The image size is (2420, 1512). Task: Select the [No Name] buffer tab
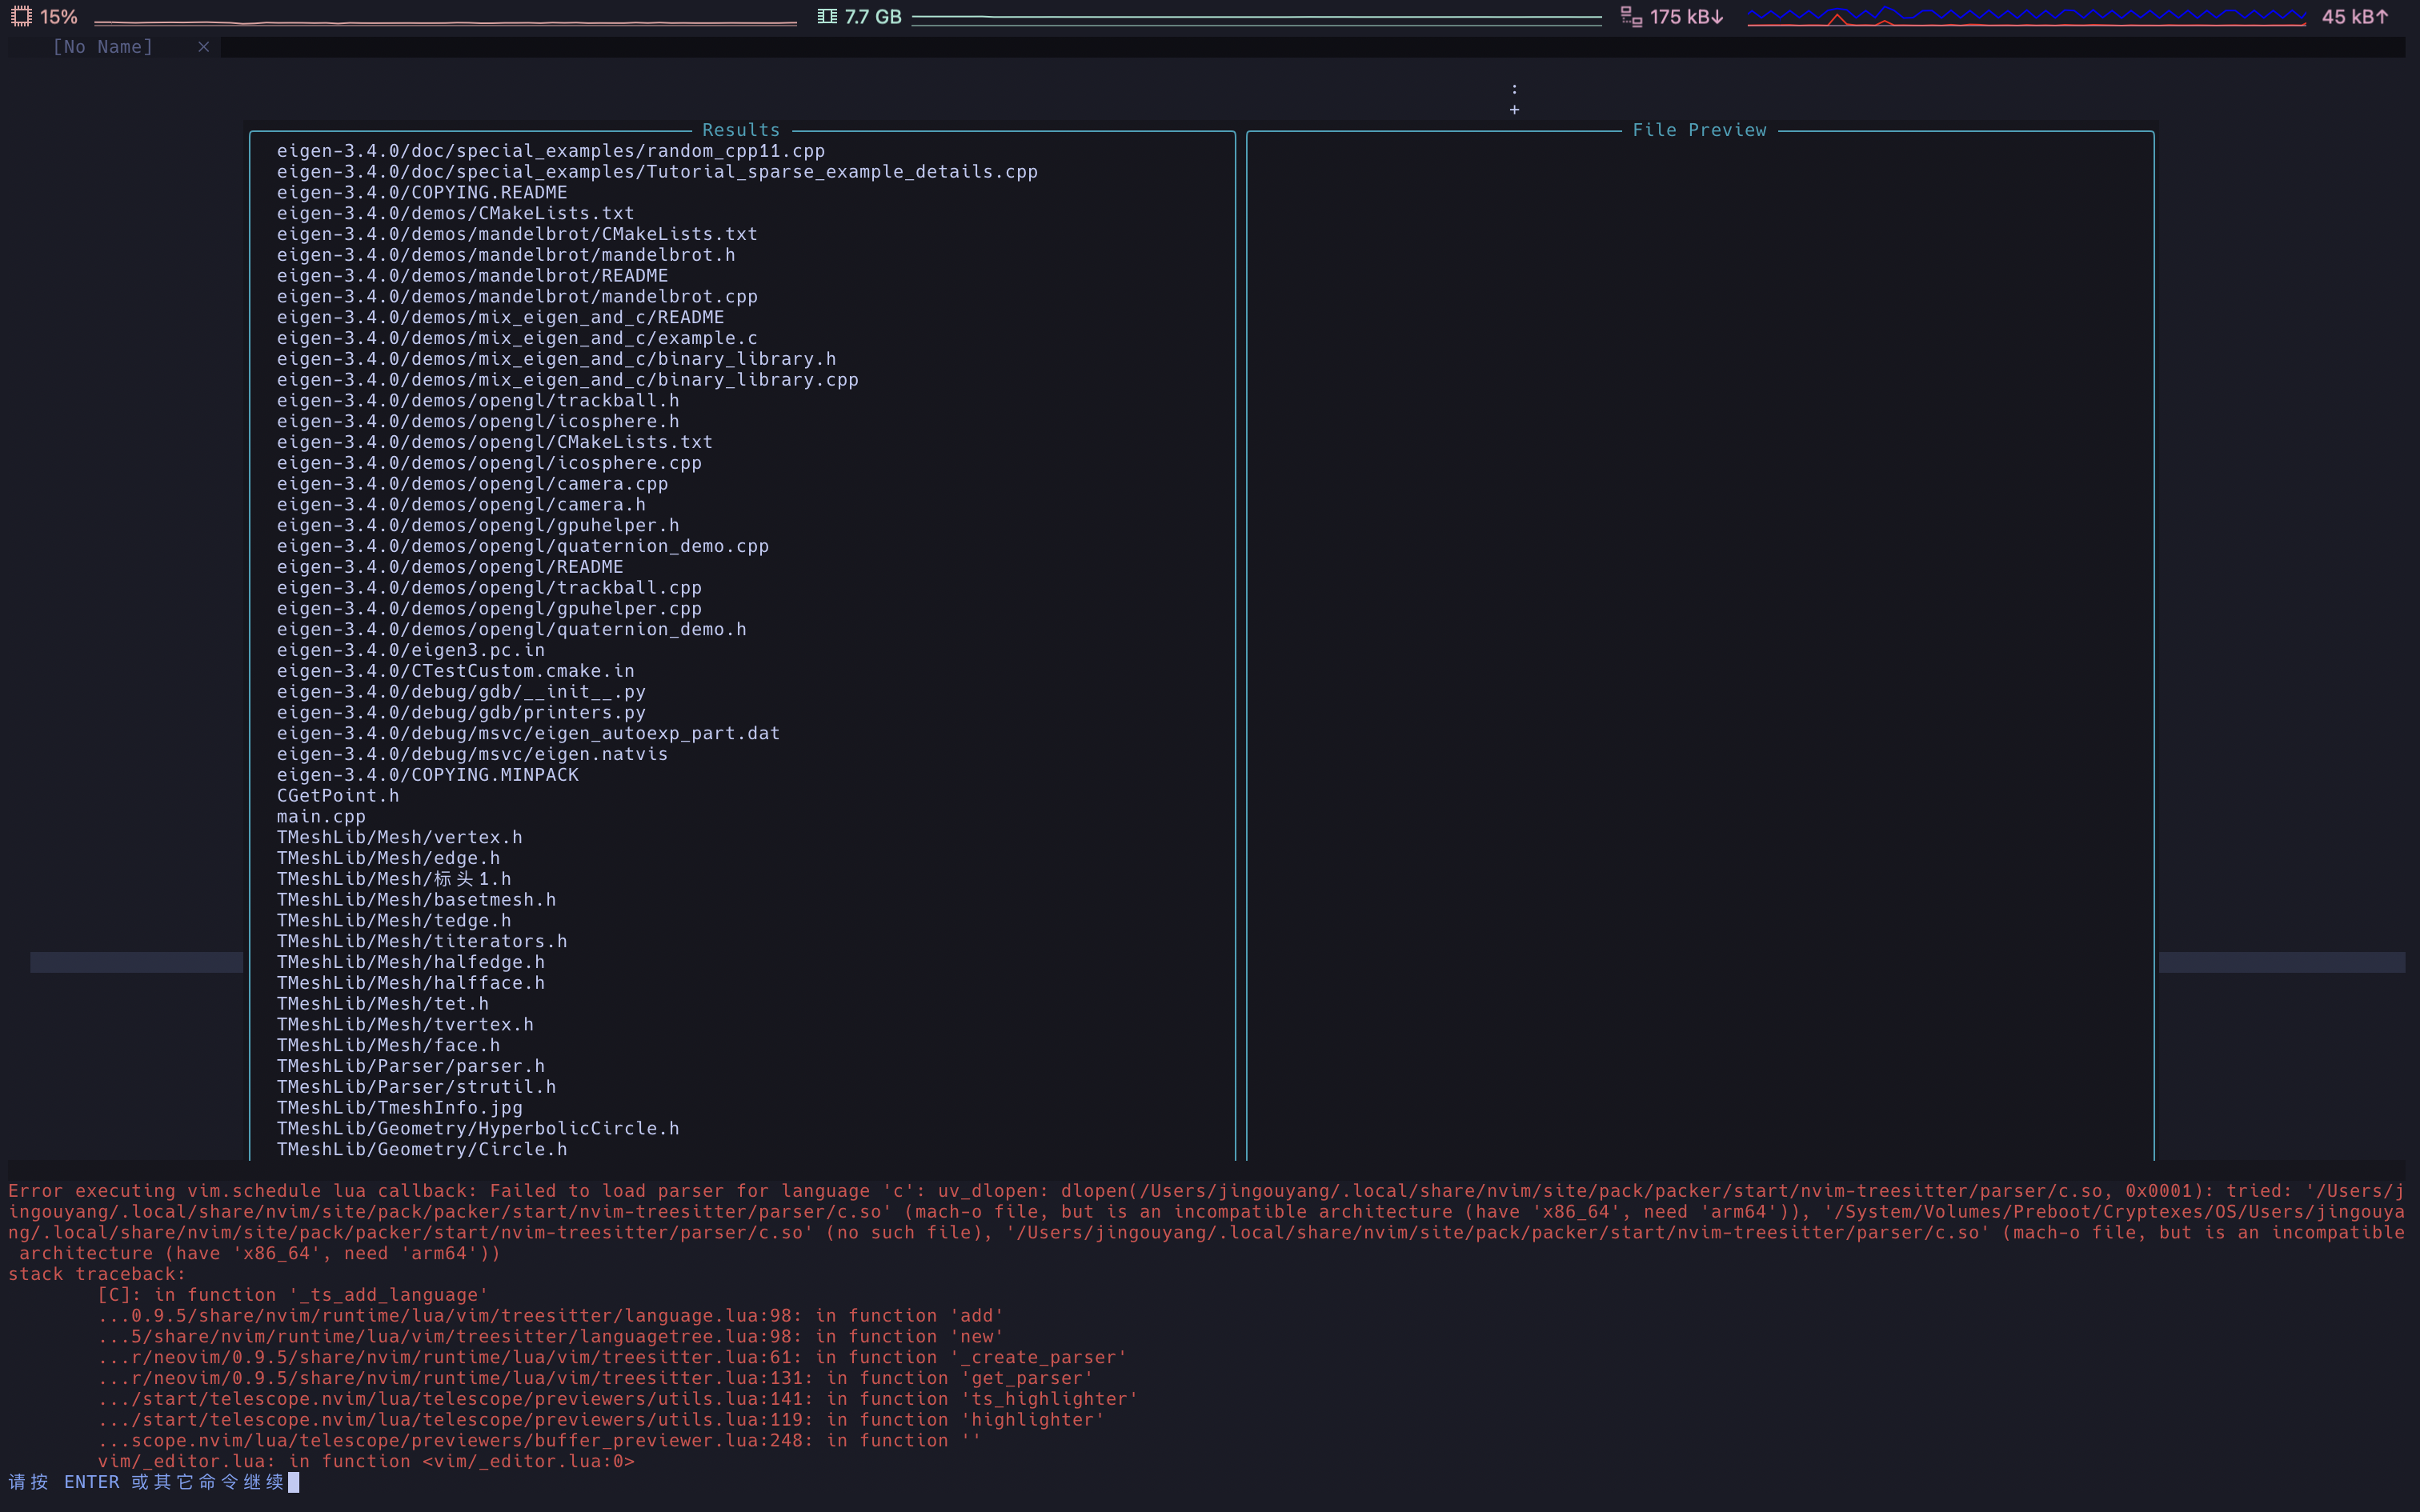click(103, 47)
